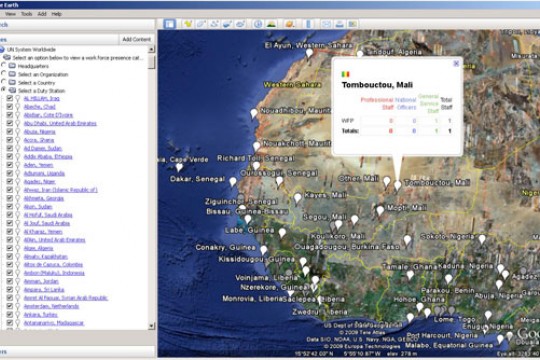Open the Add menu
Viewport: 540px width, 360px height.
[x=42, y=14]
